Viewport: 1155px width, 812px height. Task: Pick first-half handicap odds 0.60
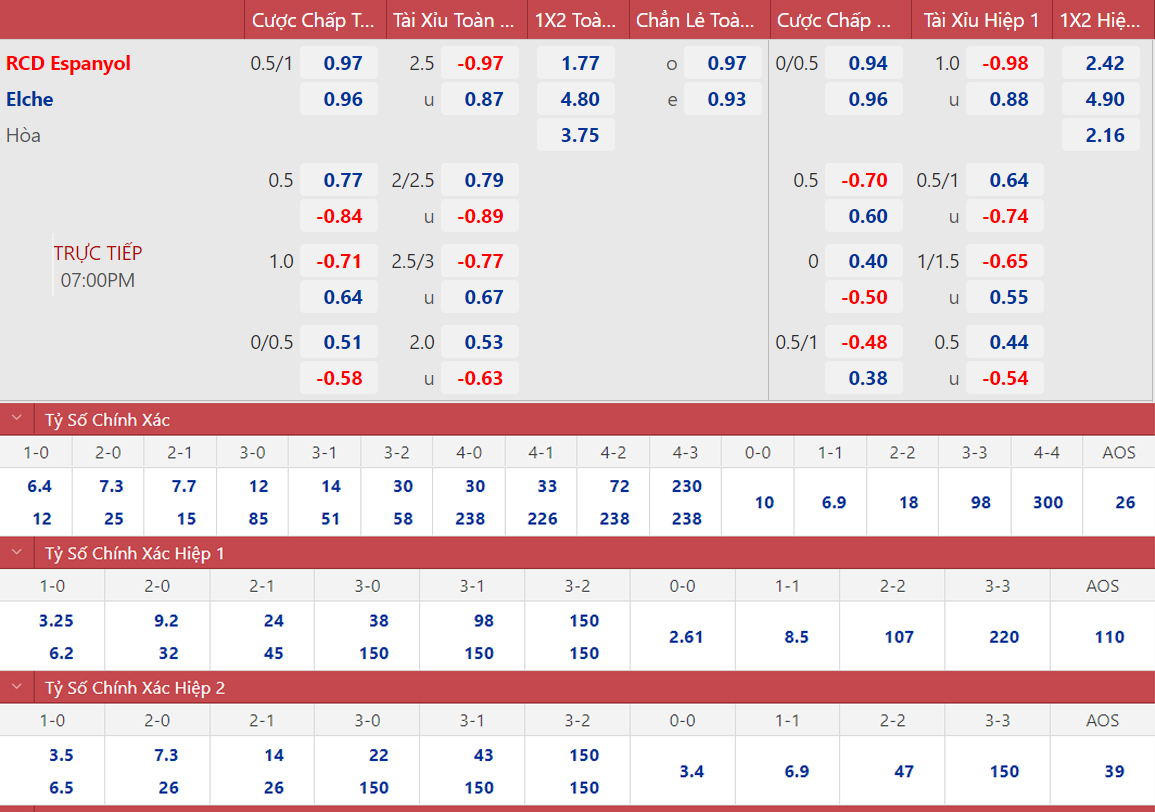[864, 217]
